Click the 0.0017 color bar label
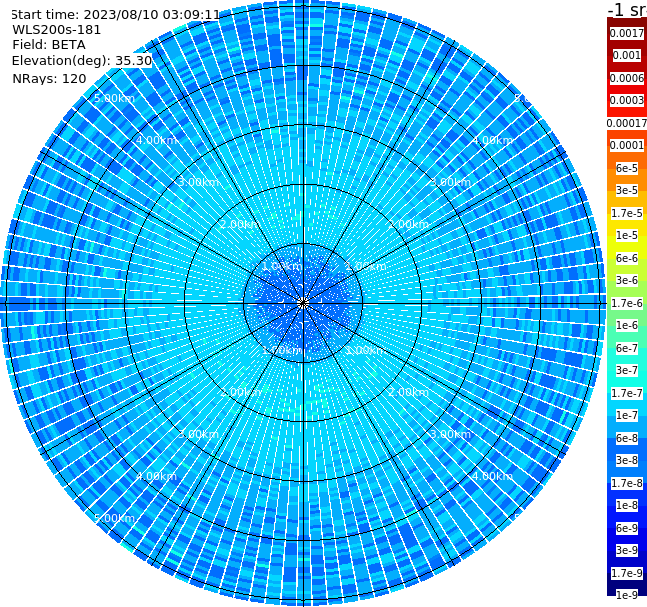This screenshot has height=607, width=647. pyautogui.click(x=627, y=33)
